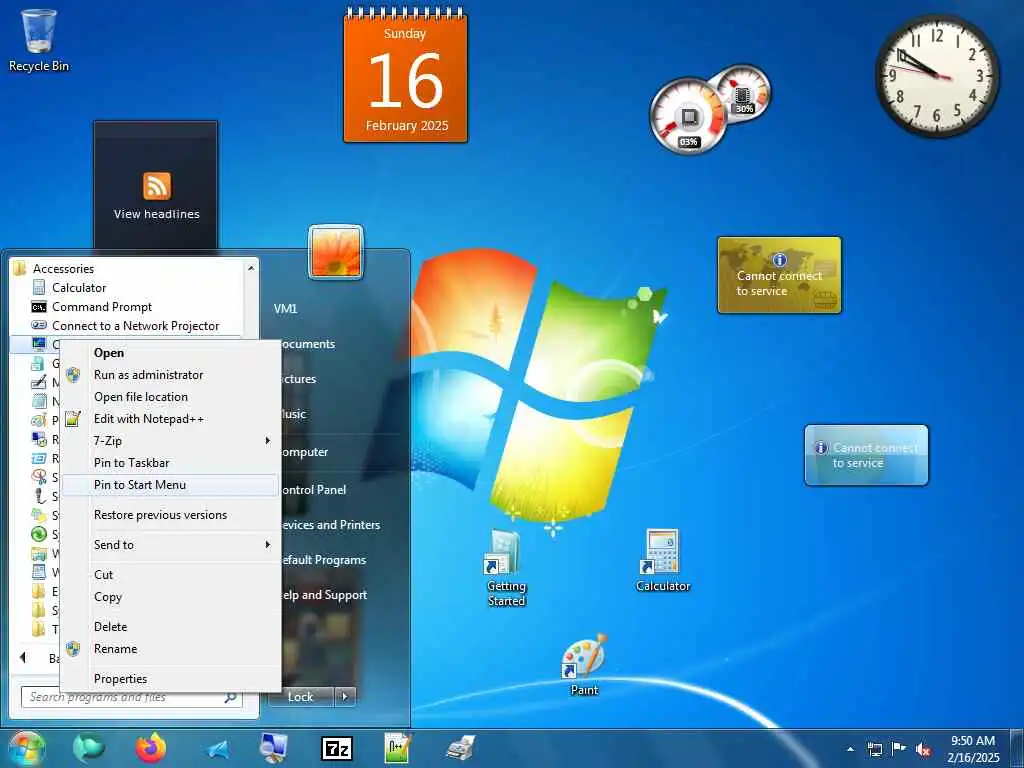
Task: Click the user account flower picture
Action: click(x=336, y=252)
